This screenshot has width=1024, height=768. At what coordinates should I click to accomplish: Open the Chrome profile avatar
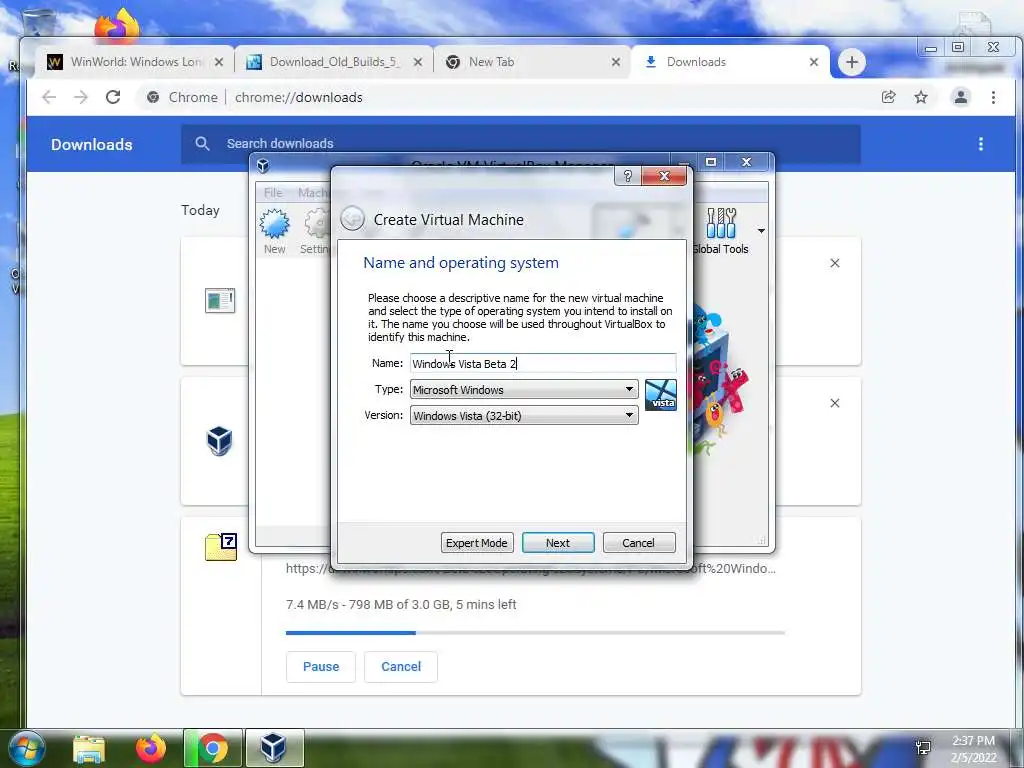click(961, 97)
